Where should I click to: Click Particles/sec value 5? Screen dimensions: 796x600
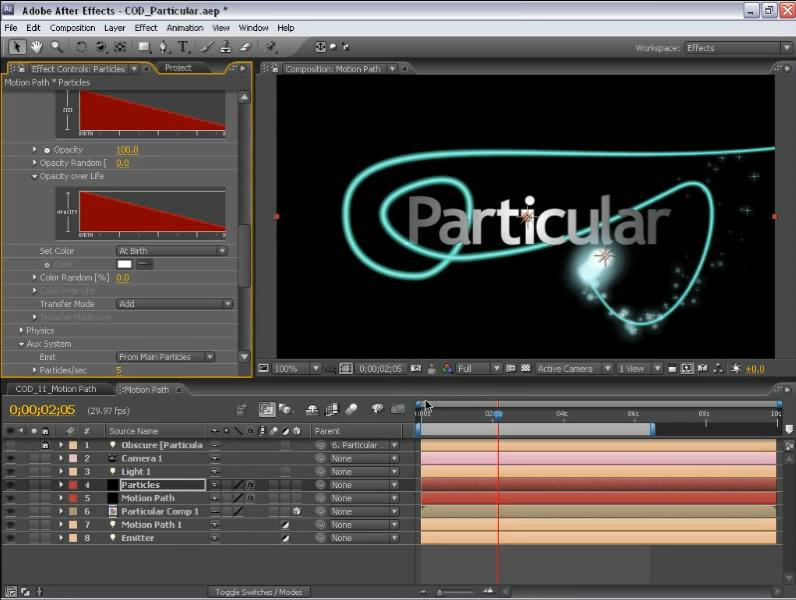(x=119, y=370)
